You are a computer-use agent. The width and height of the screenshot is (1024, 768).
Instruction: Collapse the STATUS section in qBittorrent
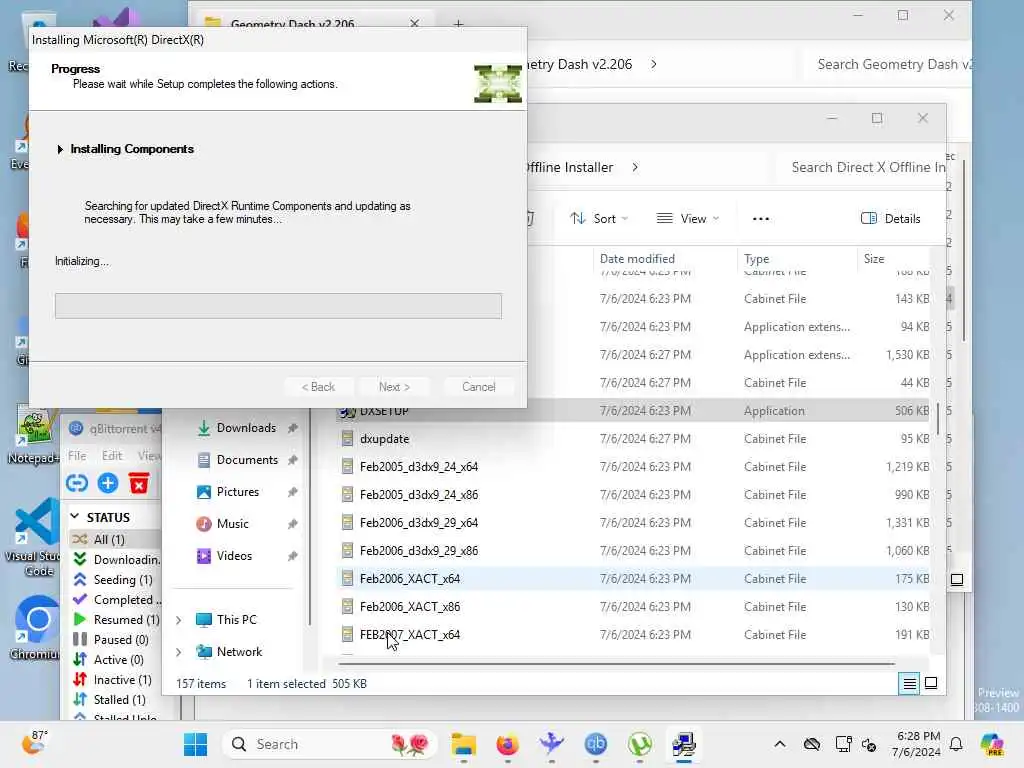[75, 517]
